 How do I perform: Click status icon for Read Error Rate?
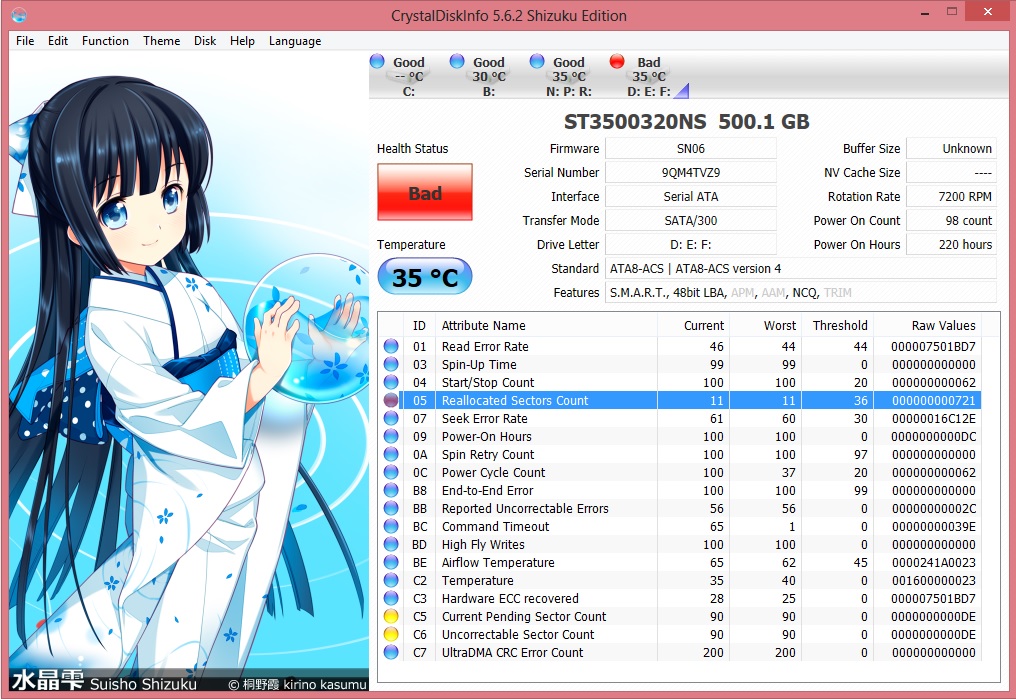tap(391, 346)
